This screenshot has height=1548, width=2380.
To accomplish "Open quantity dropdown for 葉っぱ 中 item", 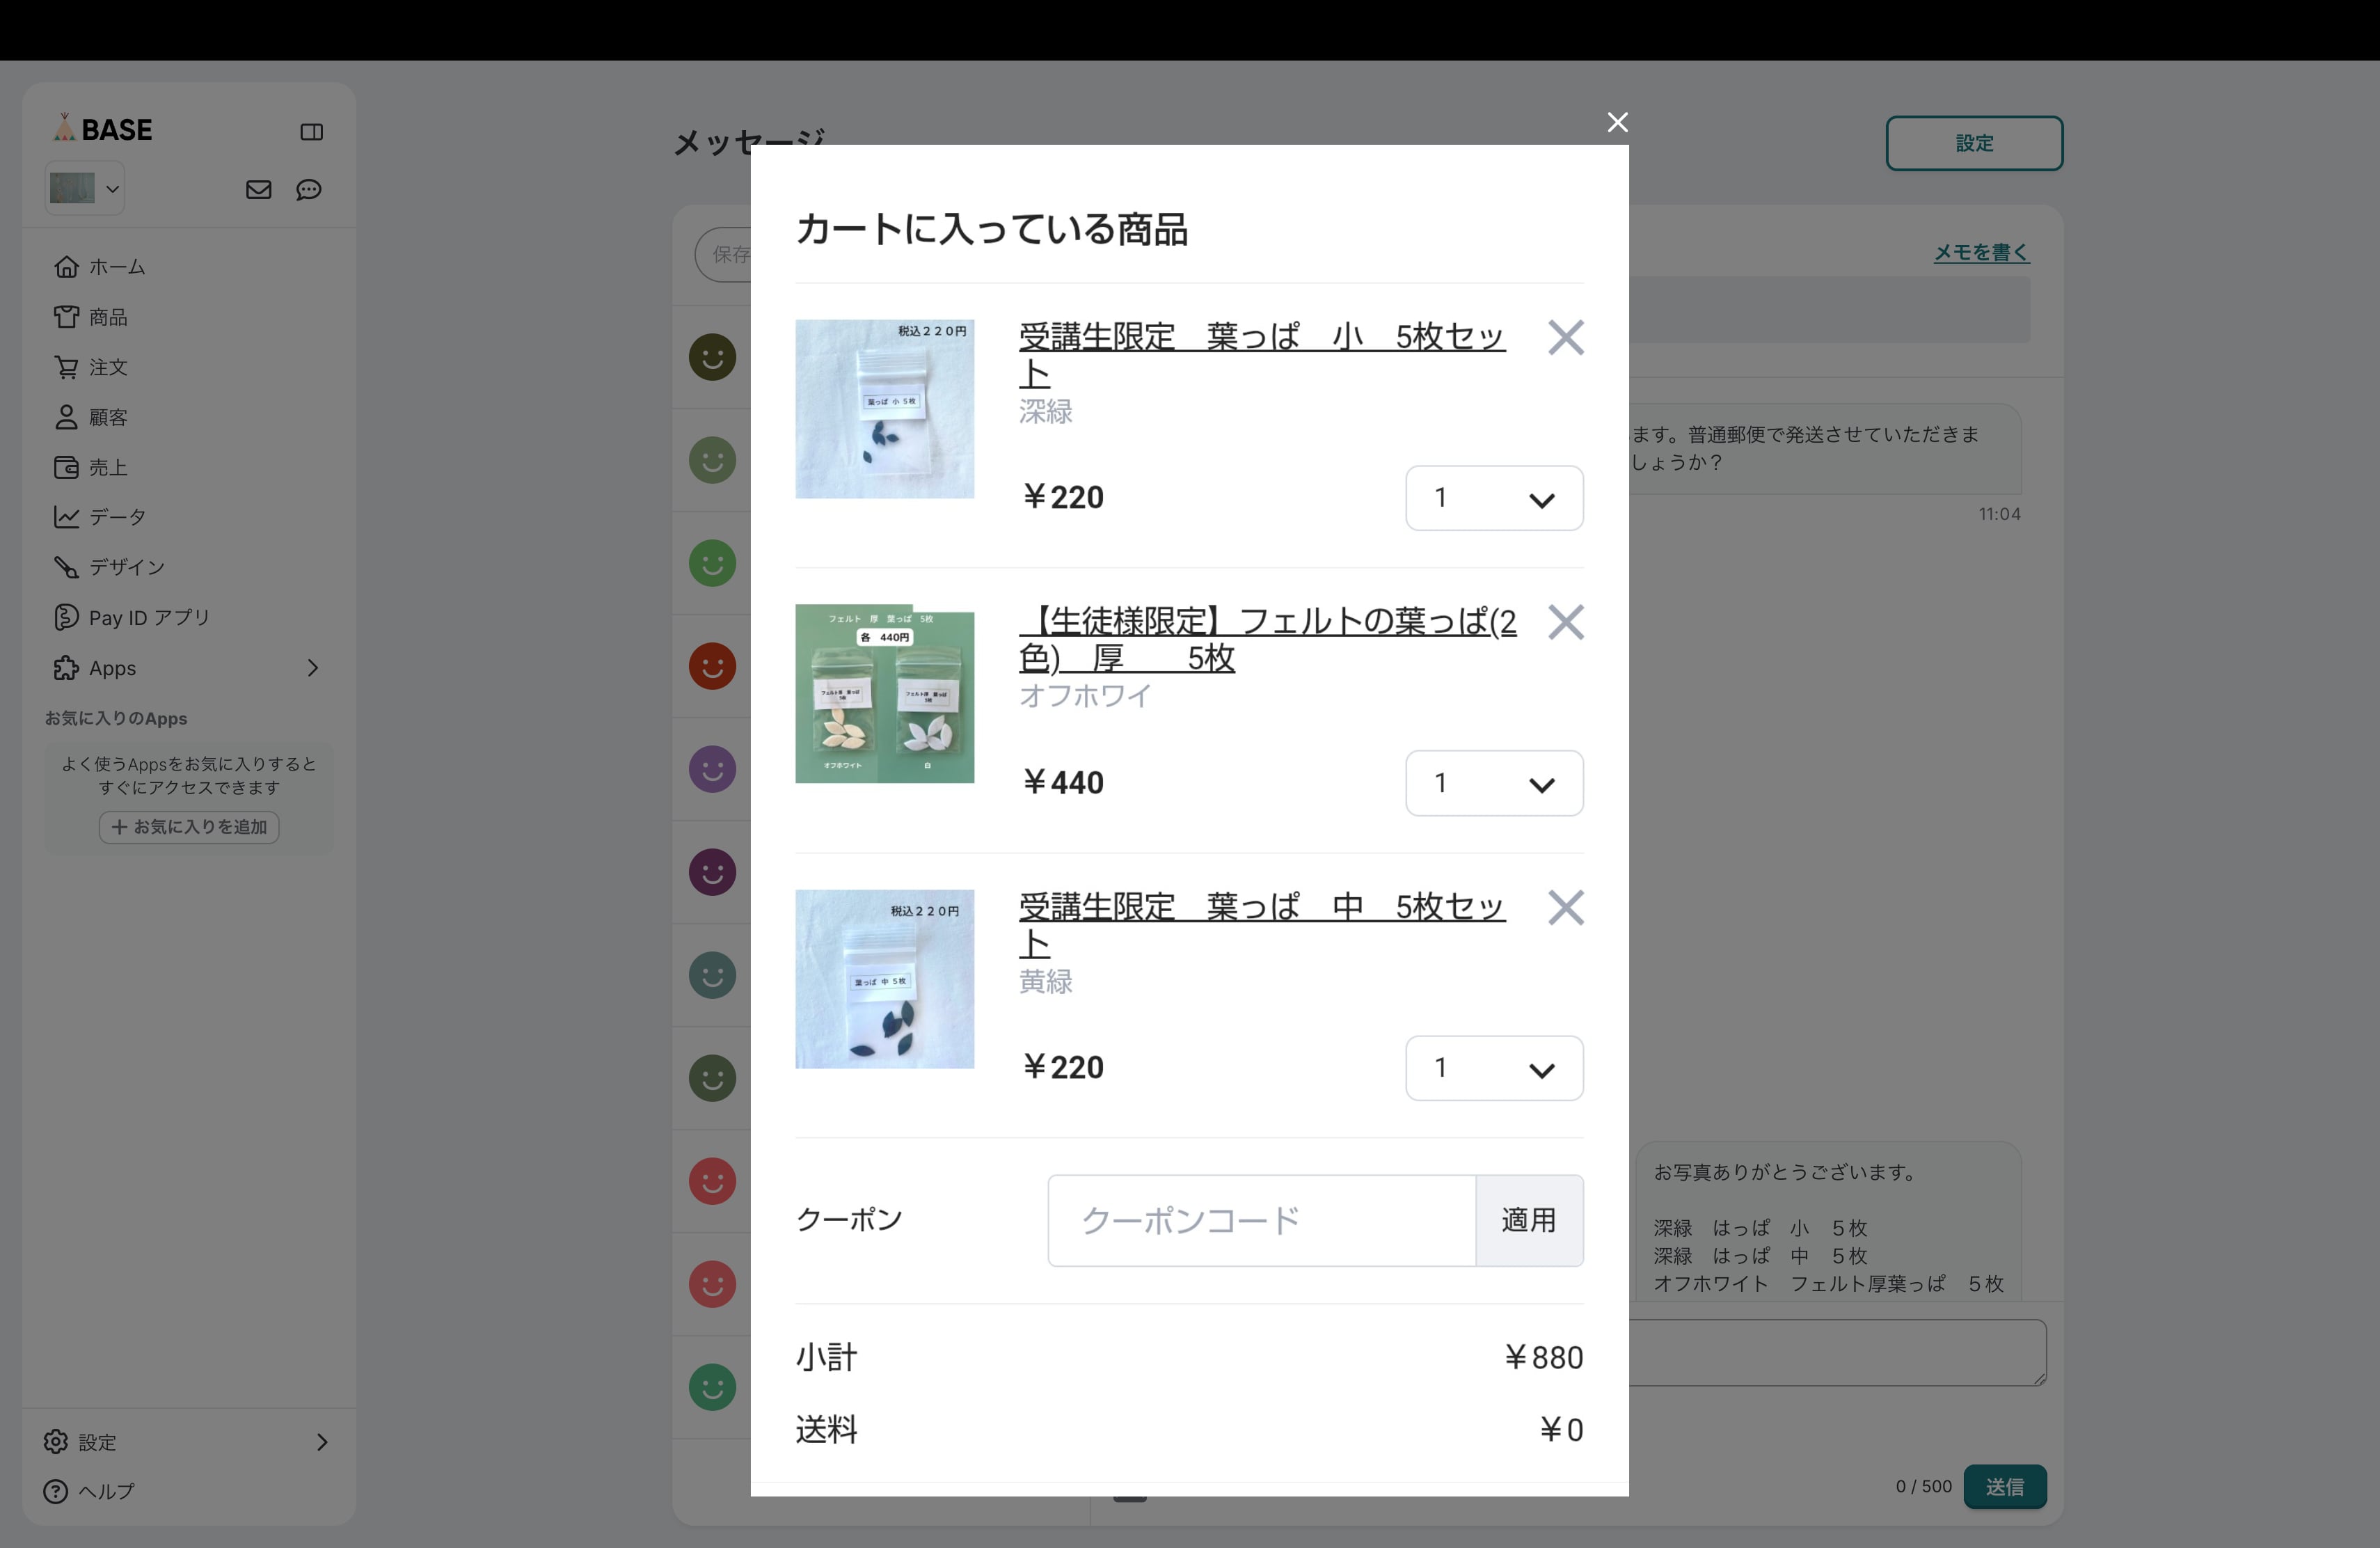I will click(x=1493, y=1068).
